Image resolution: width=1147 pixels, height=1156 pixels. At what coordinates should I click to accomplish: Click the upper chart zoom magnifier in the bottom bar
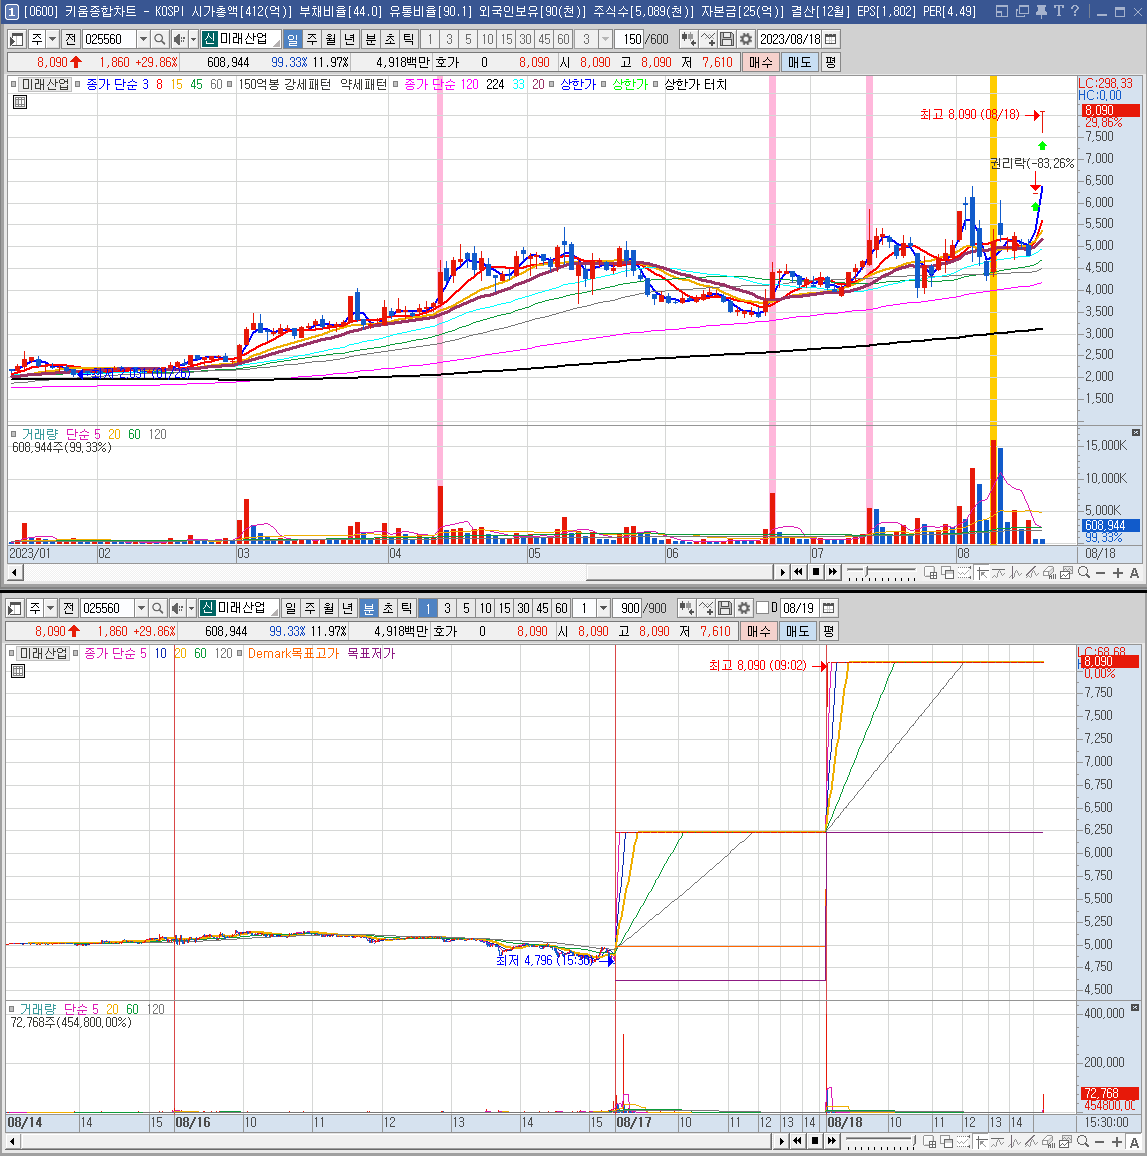click(x=1084, y=573)
